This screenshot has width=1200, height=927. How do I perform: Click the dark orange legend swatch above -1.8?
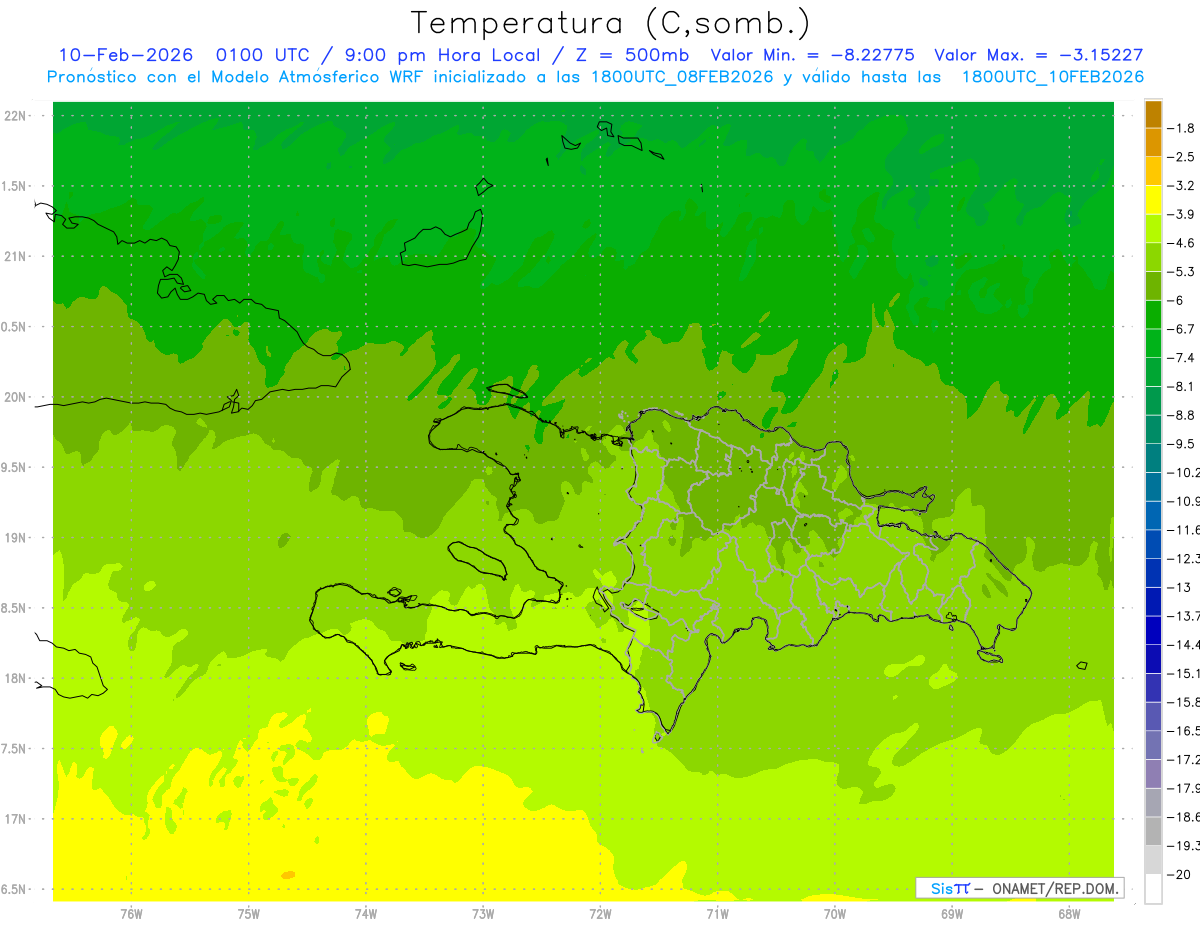[x=1153, y=114]
